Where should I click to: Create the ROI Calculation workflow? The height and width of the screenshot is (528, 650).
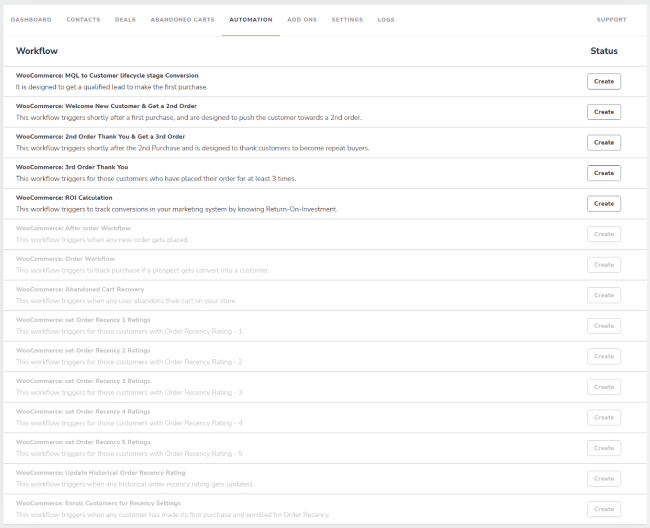tap(604, 203)
